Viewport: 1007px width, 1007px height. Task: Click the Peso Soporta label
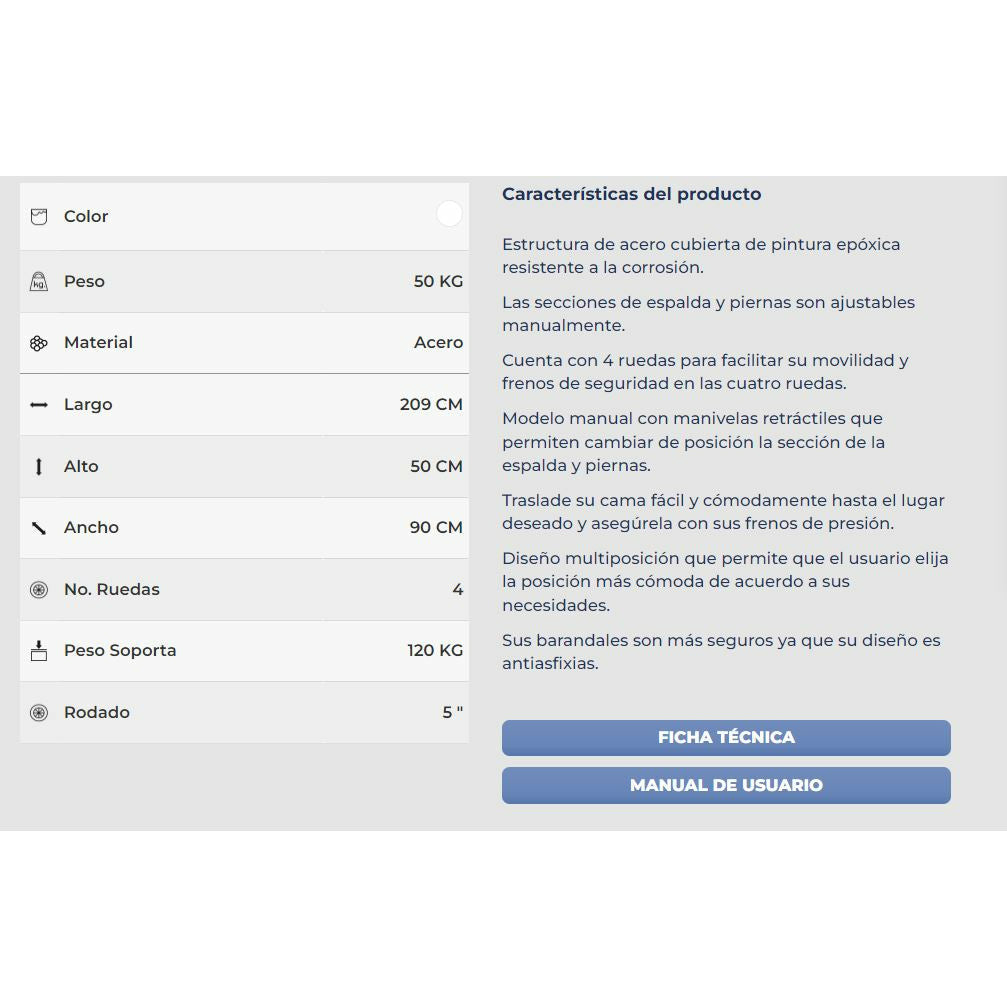(x=120, y=651)
